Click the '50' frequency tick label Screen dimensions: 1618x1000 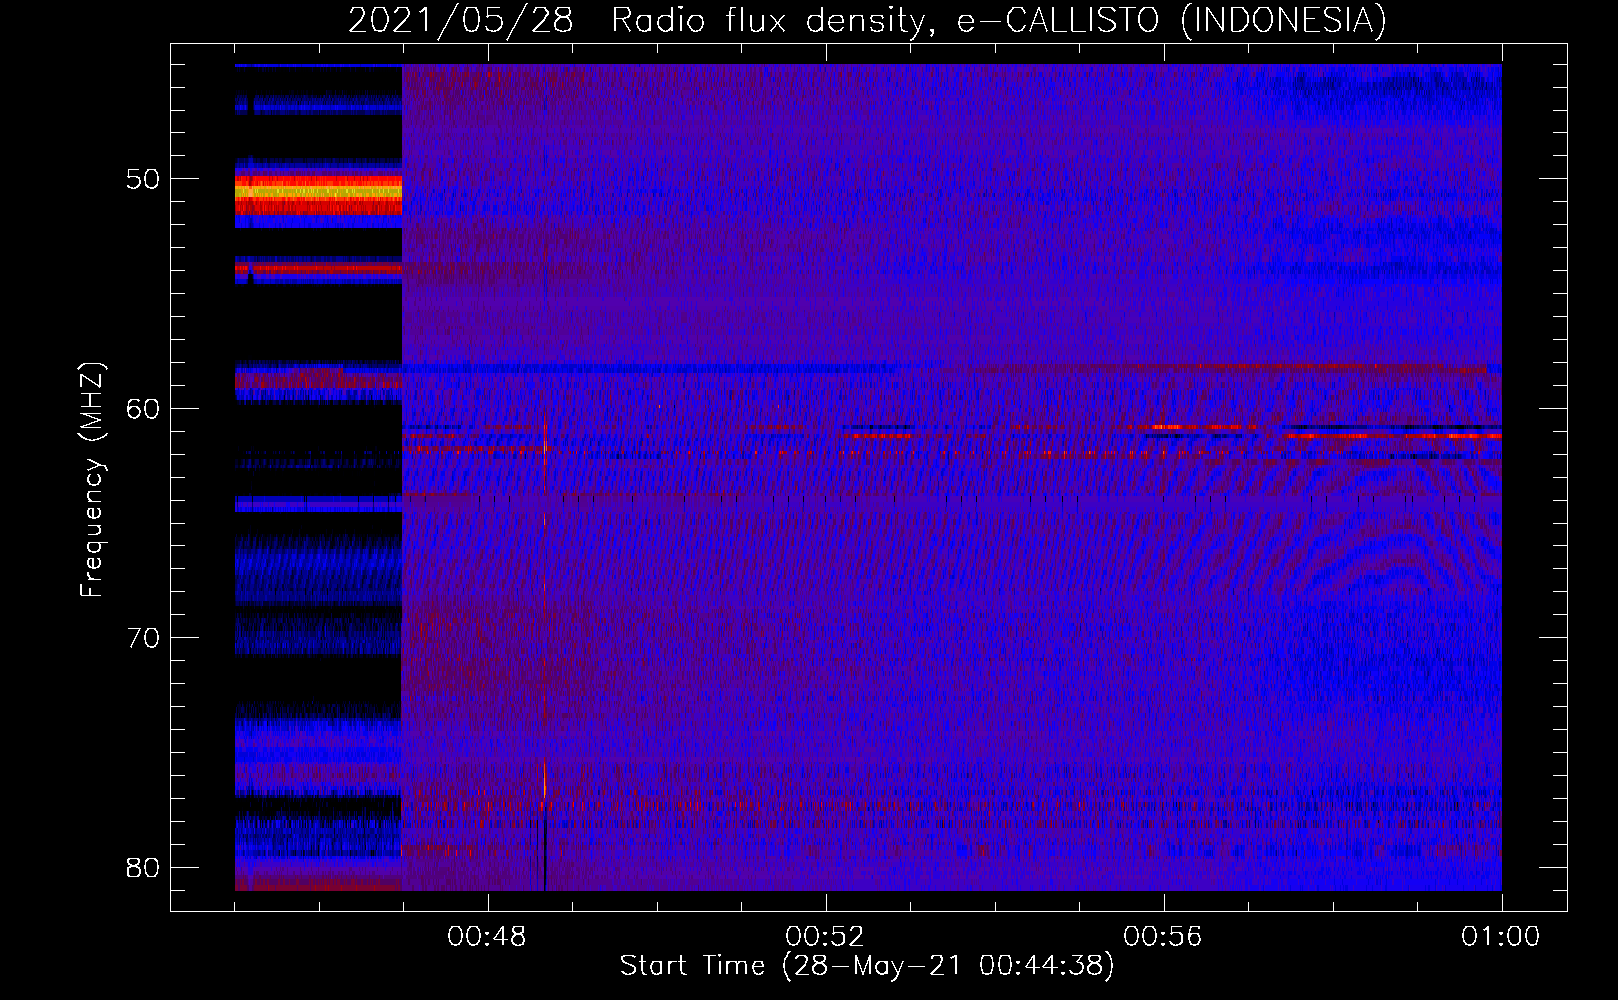(143, 179)
